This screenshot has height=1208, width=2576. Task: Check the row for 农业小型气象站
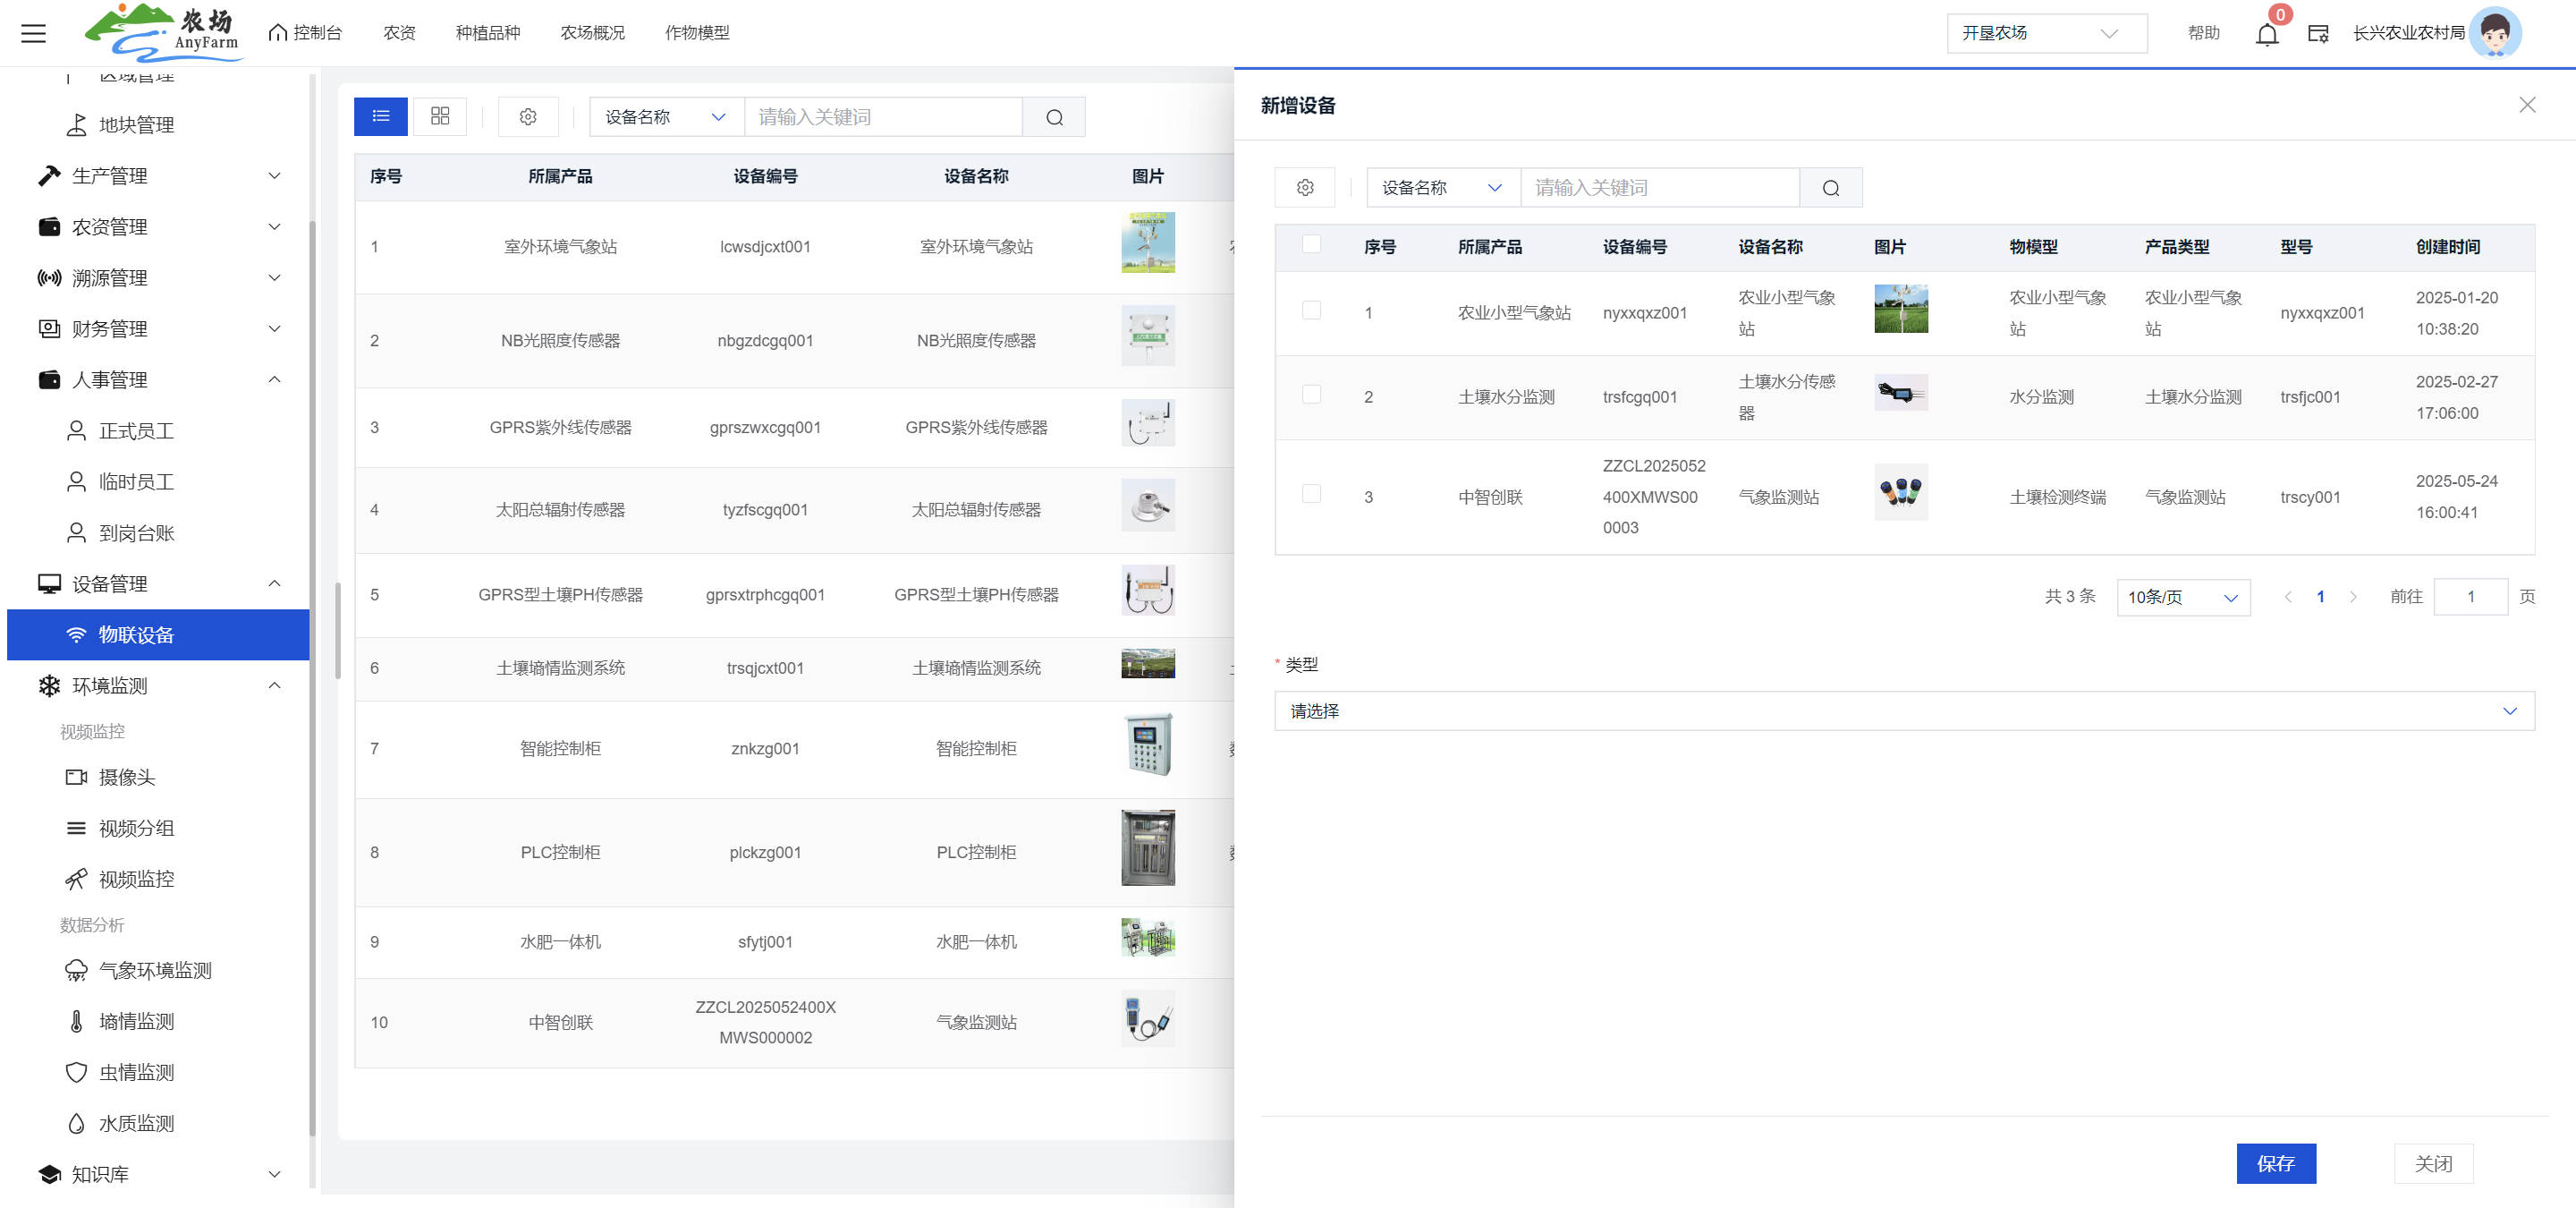pos(1311,311)
